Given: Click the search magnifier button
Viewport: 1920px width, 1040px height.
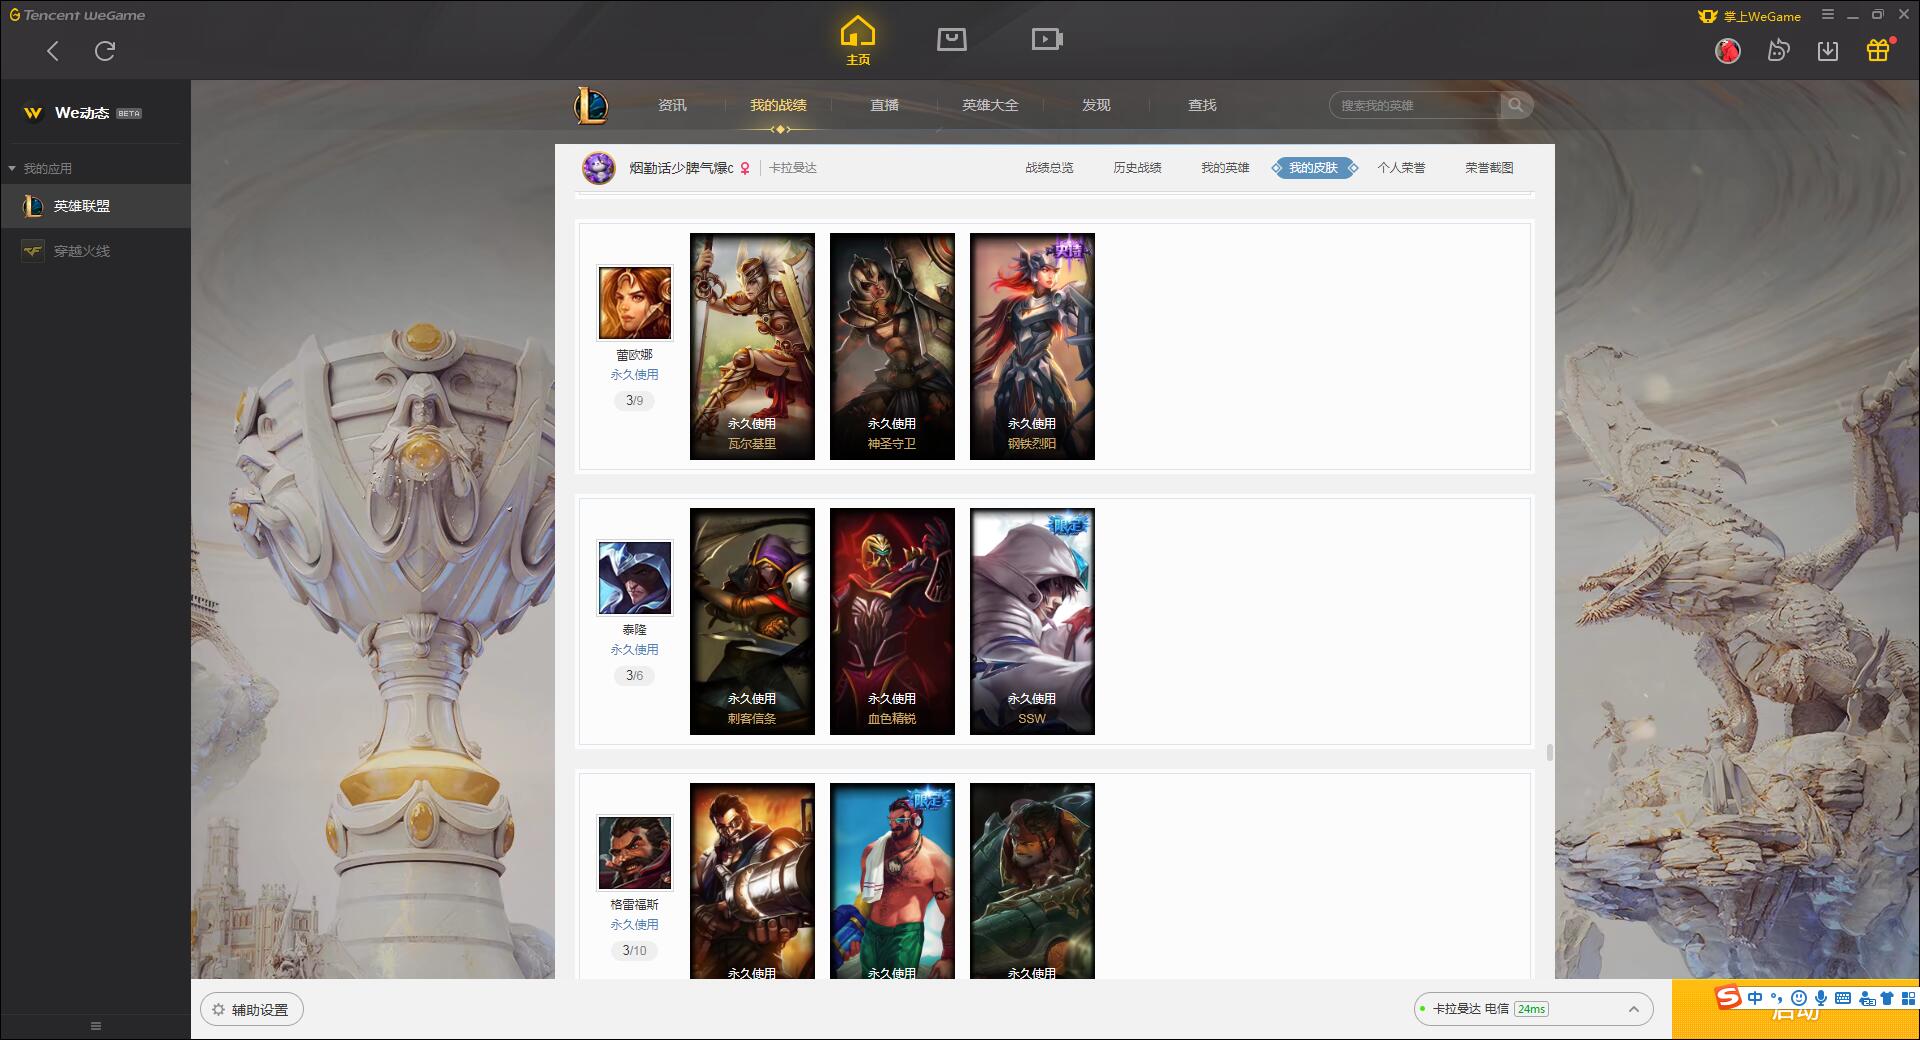Looking at the screenshot, I should (1516, 105).
